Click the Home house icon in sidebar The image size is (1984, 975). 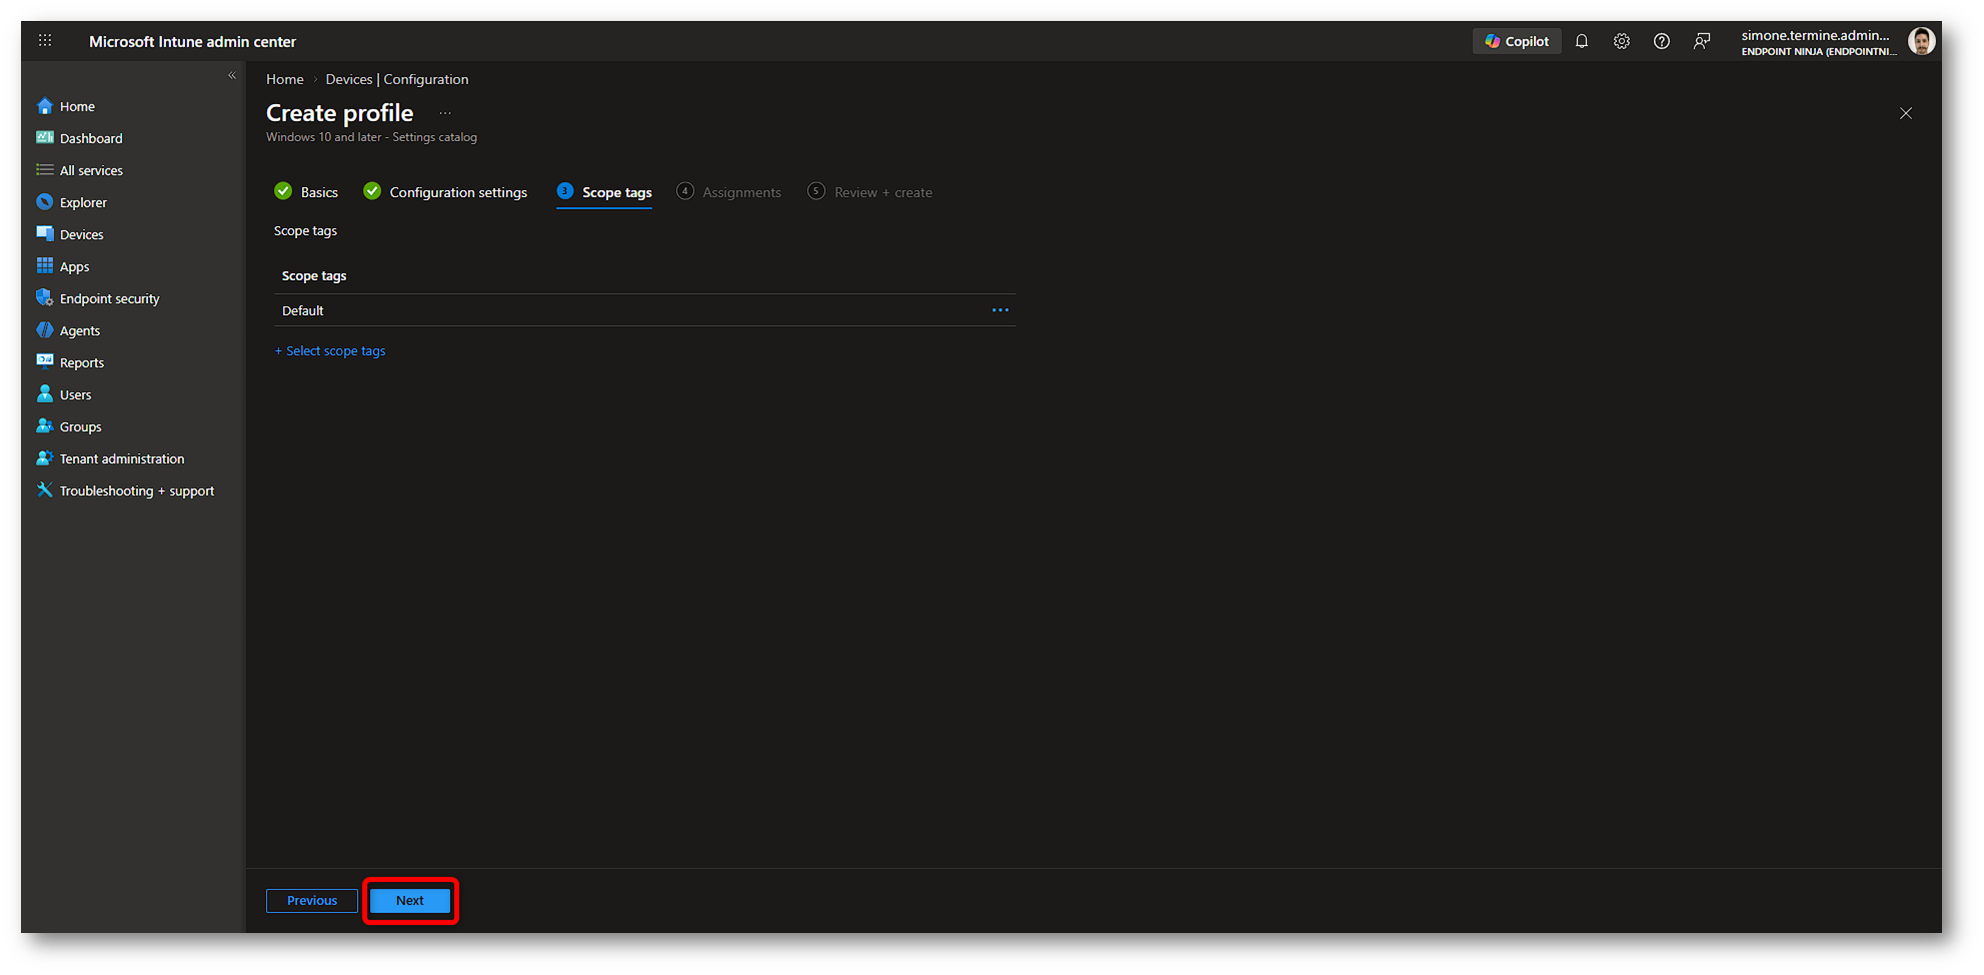(45, 106)
